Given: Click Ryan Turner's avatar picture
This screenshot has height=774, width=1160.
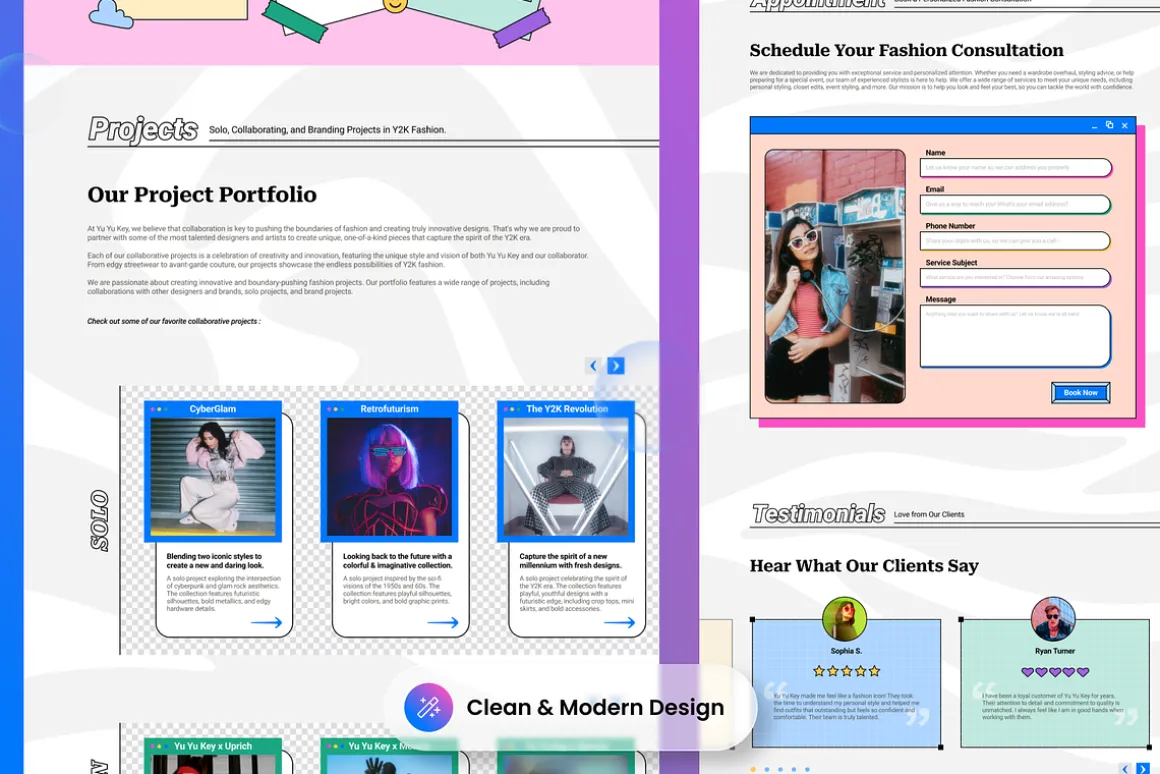Looking at the screenshot, I should click(x=1053, y=619).
